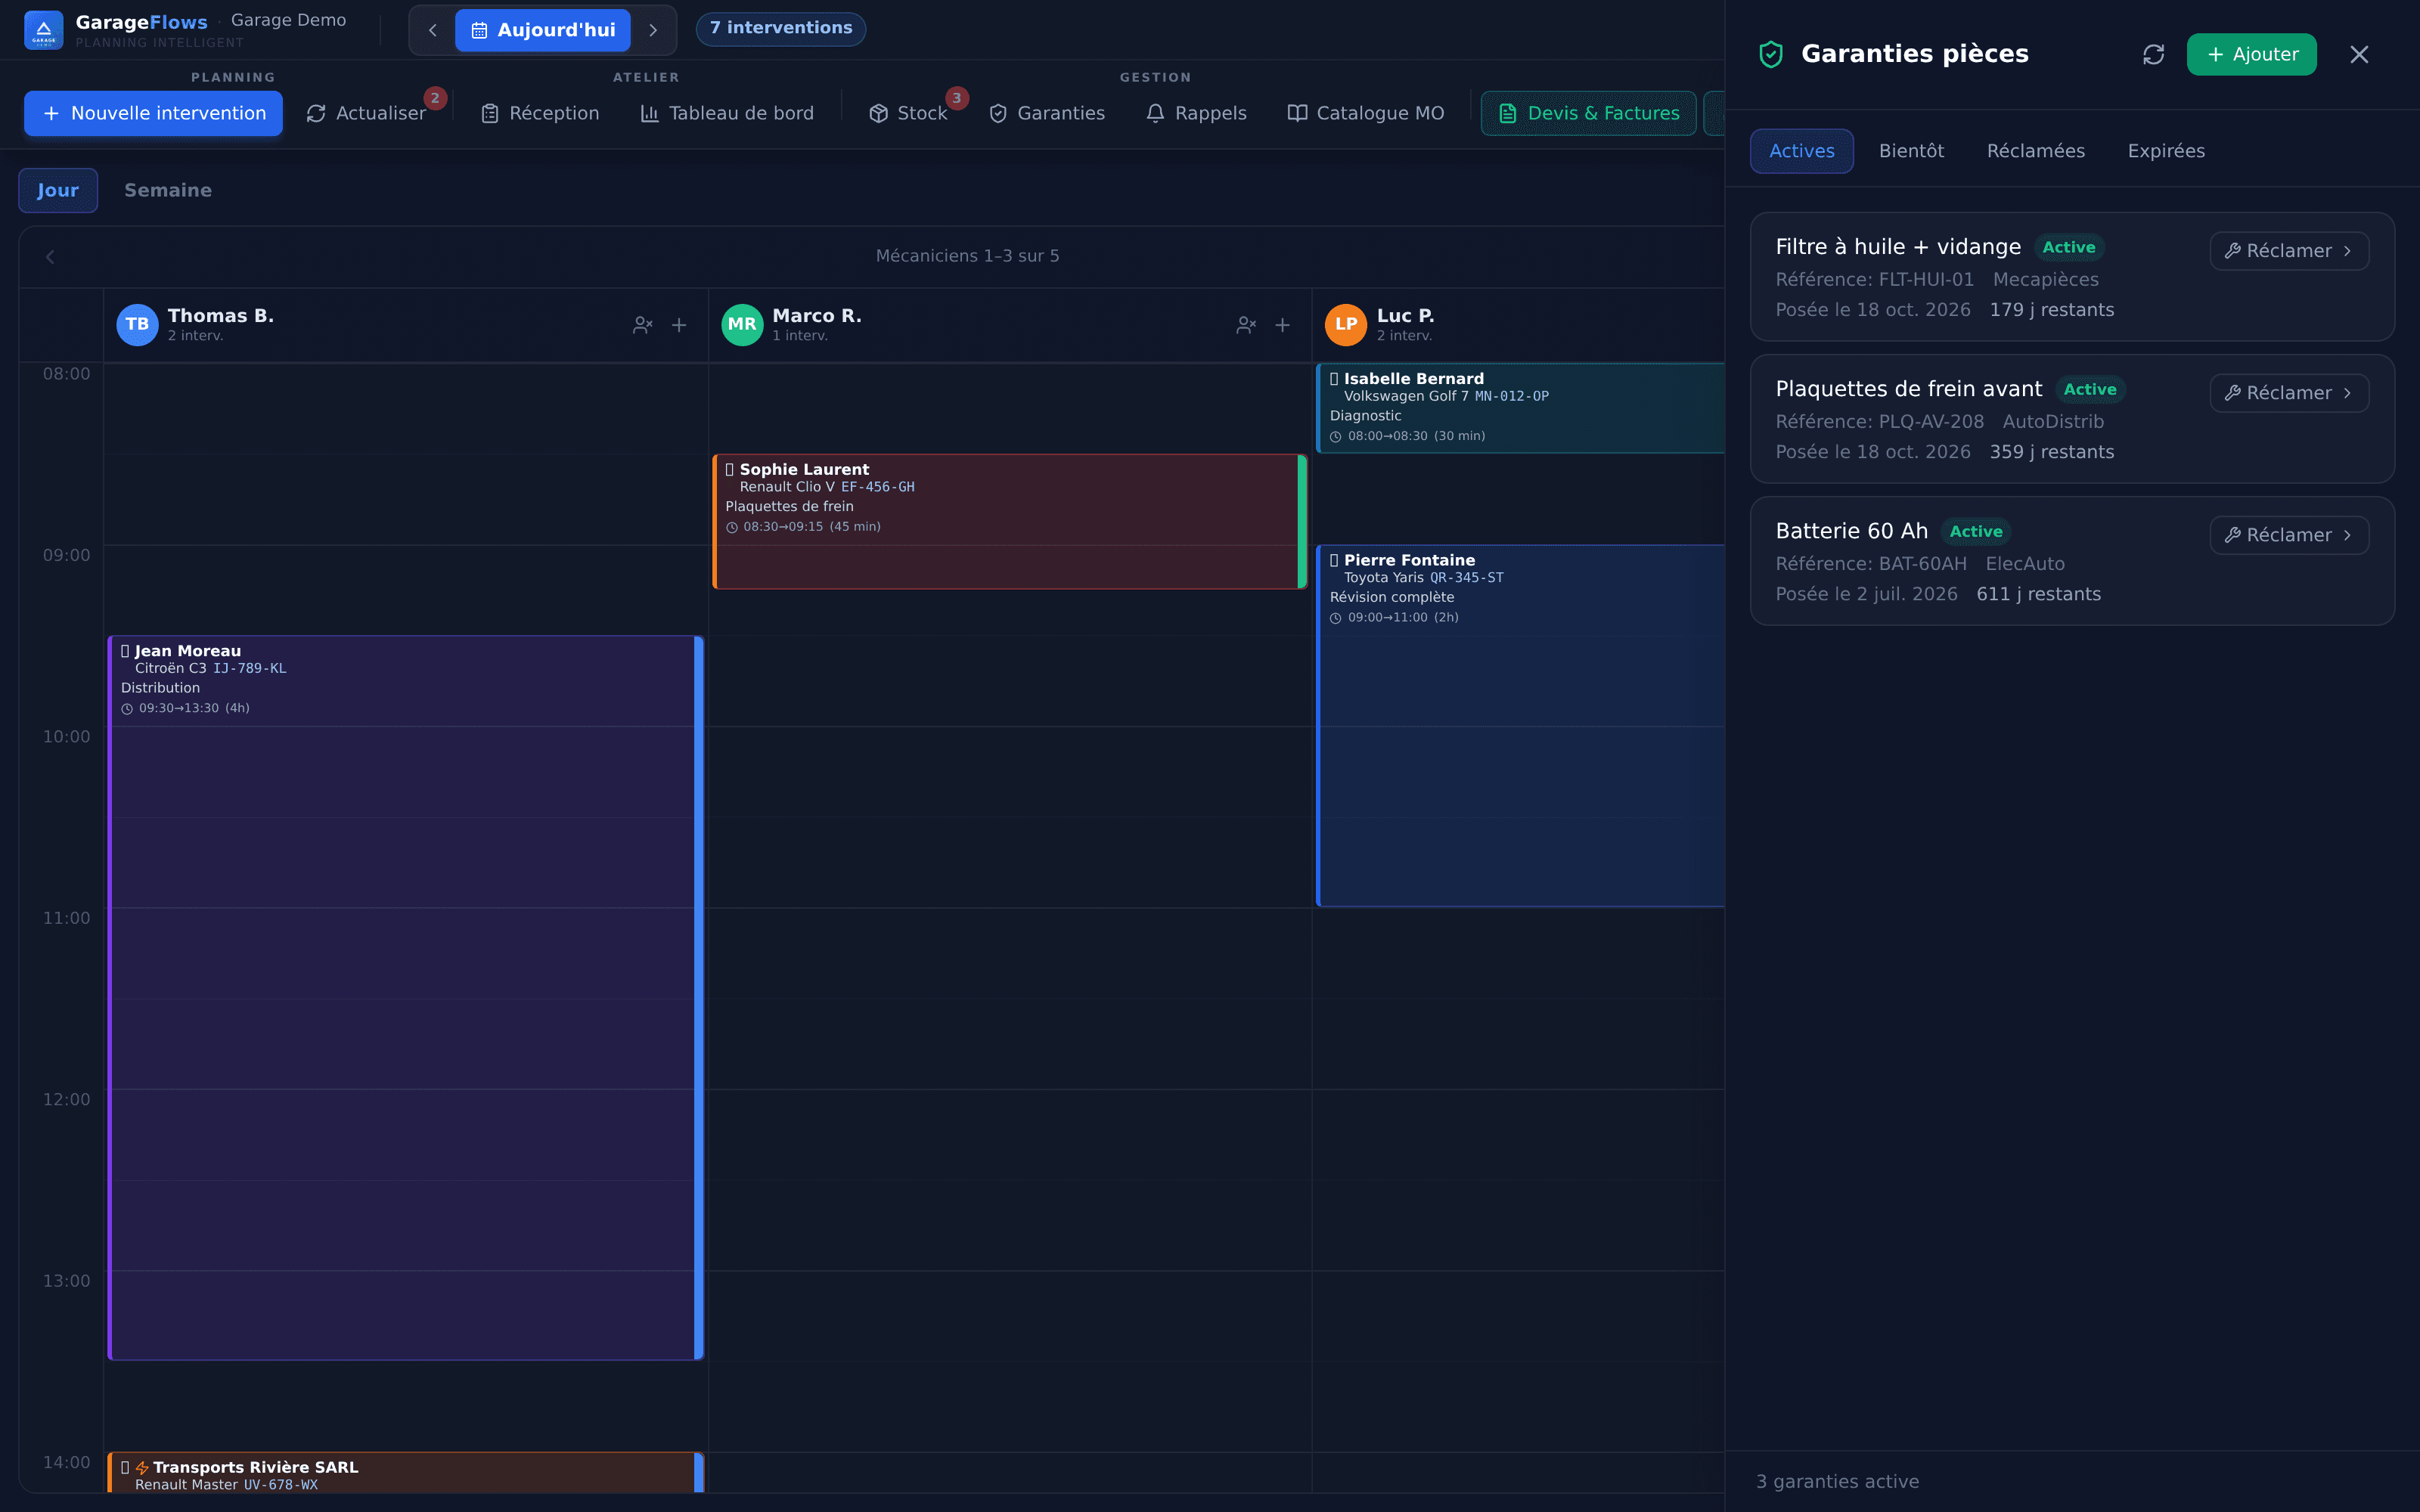
Task: Open Réception from the toolbar
Action: pyautogui.click(x=540, y=113)
